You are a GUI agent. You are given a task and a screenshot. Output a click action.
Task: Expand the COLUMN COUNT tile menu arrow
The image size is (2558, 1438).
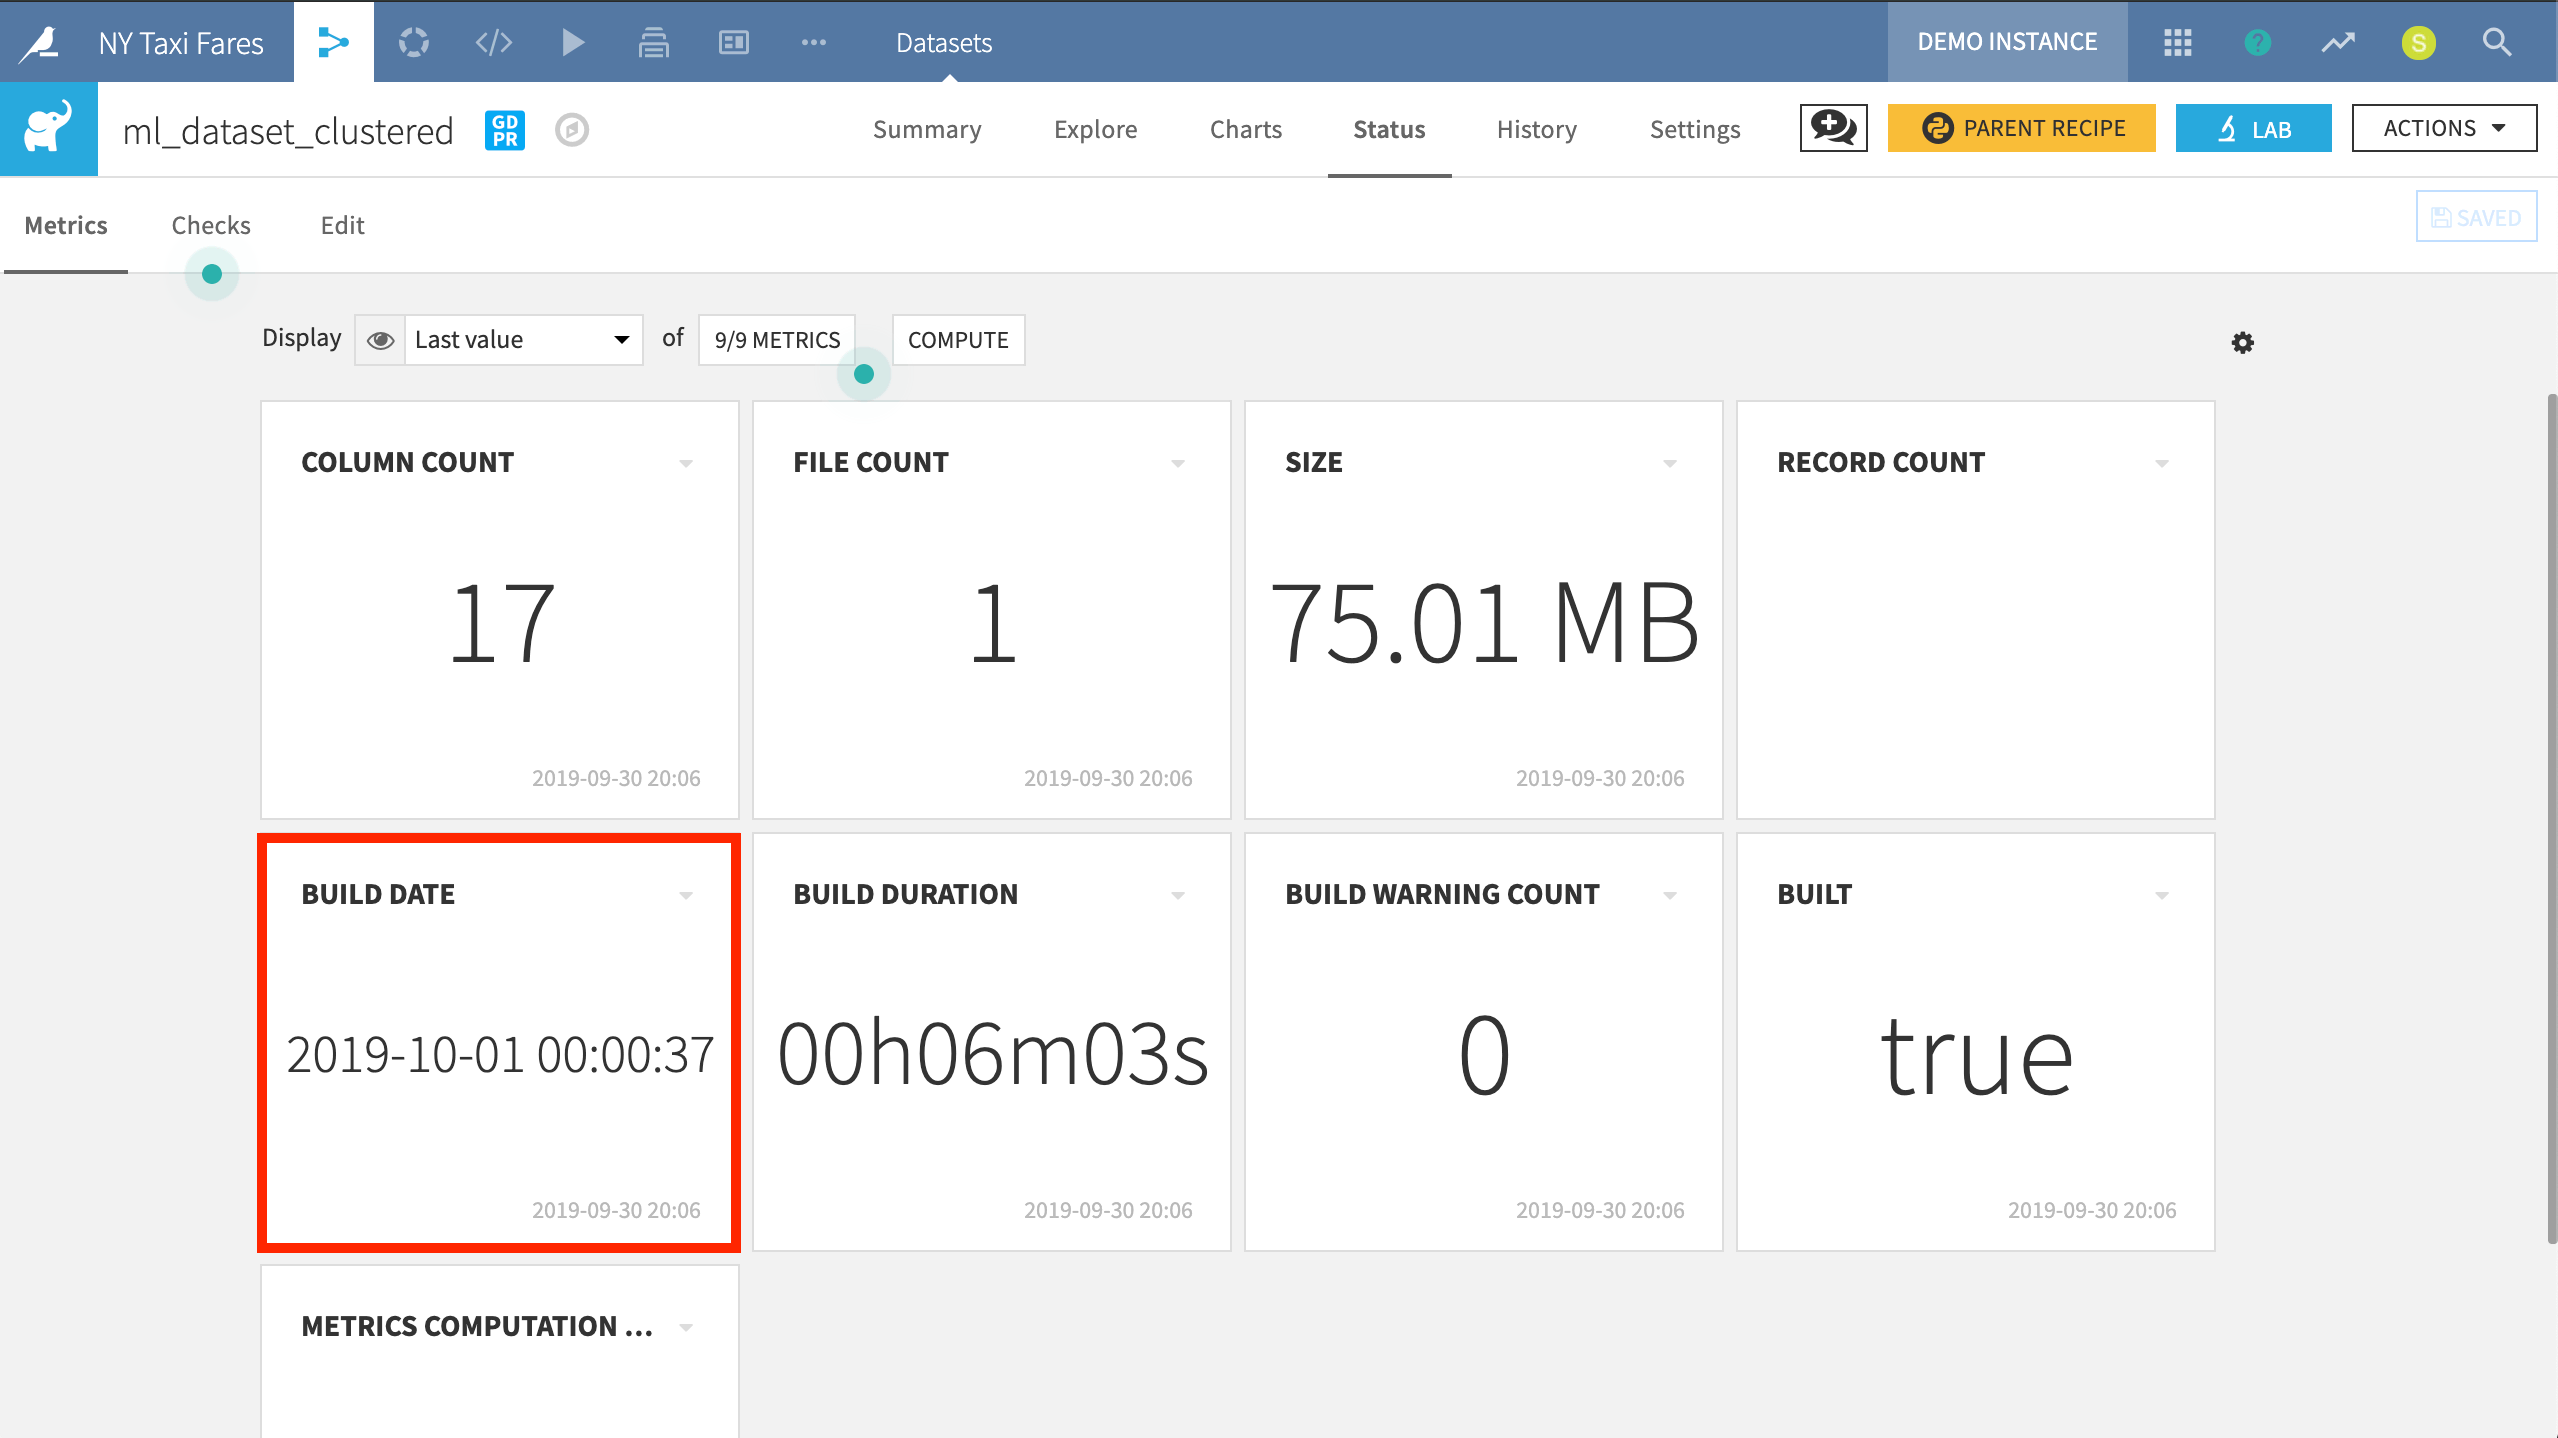tap(686, 463)
